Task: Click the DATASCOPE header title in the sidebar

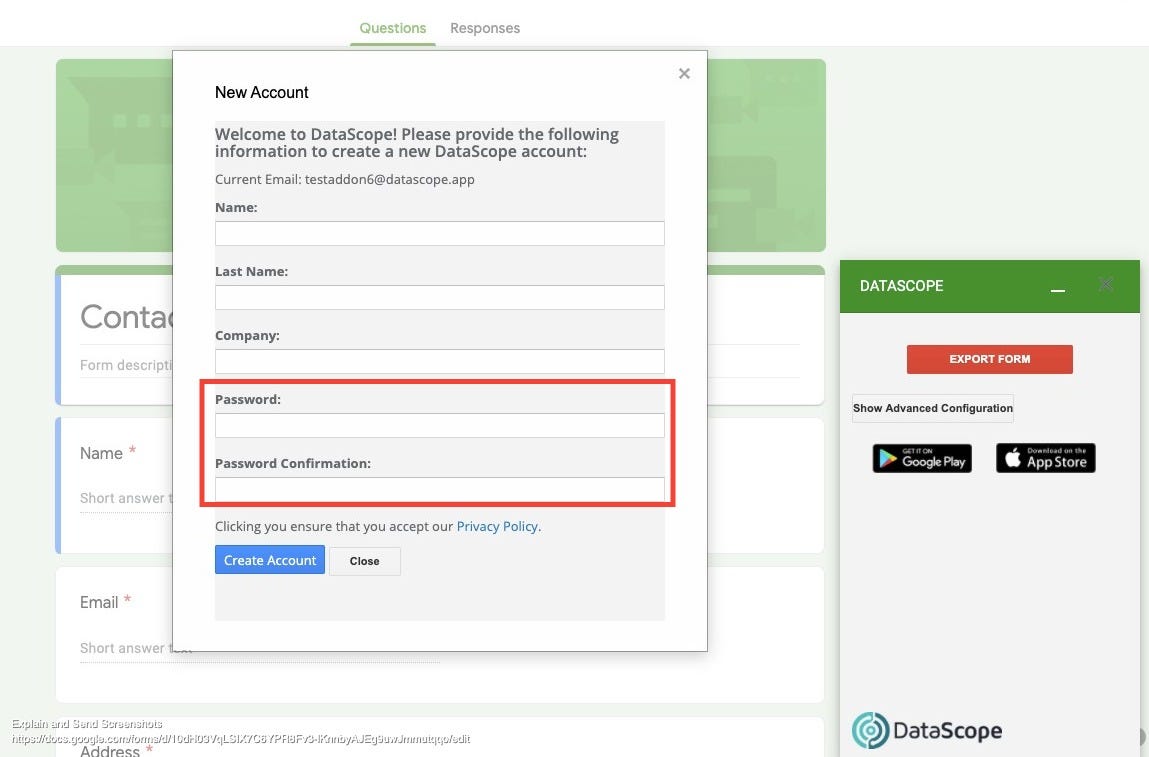Action: [901, 286]
